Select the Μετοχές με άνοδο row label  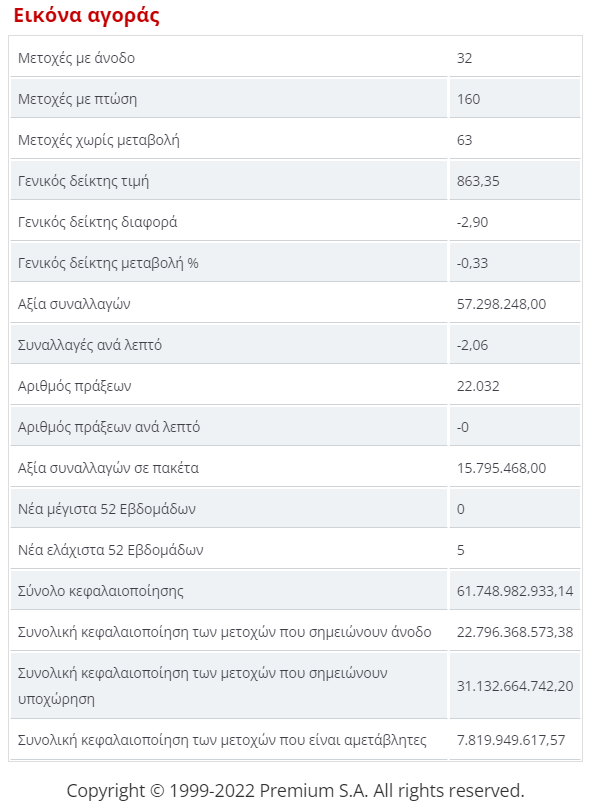(76, 58)
